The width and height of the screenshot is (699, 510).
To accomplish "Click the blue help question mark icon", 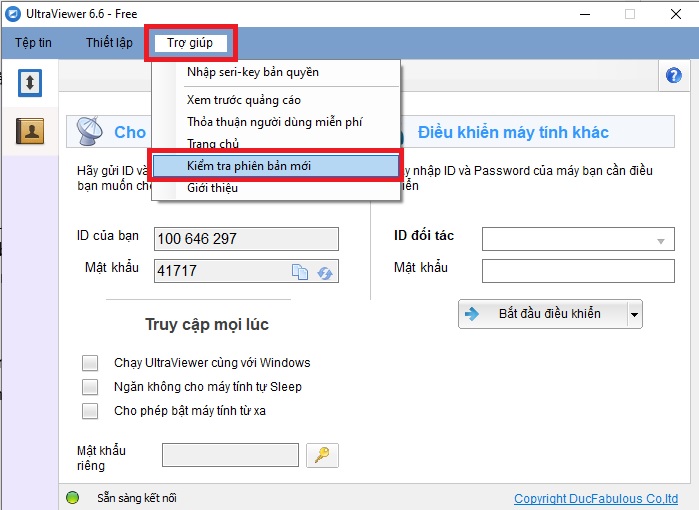I will 673,75.
